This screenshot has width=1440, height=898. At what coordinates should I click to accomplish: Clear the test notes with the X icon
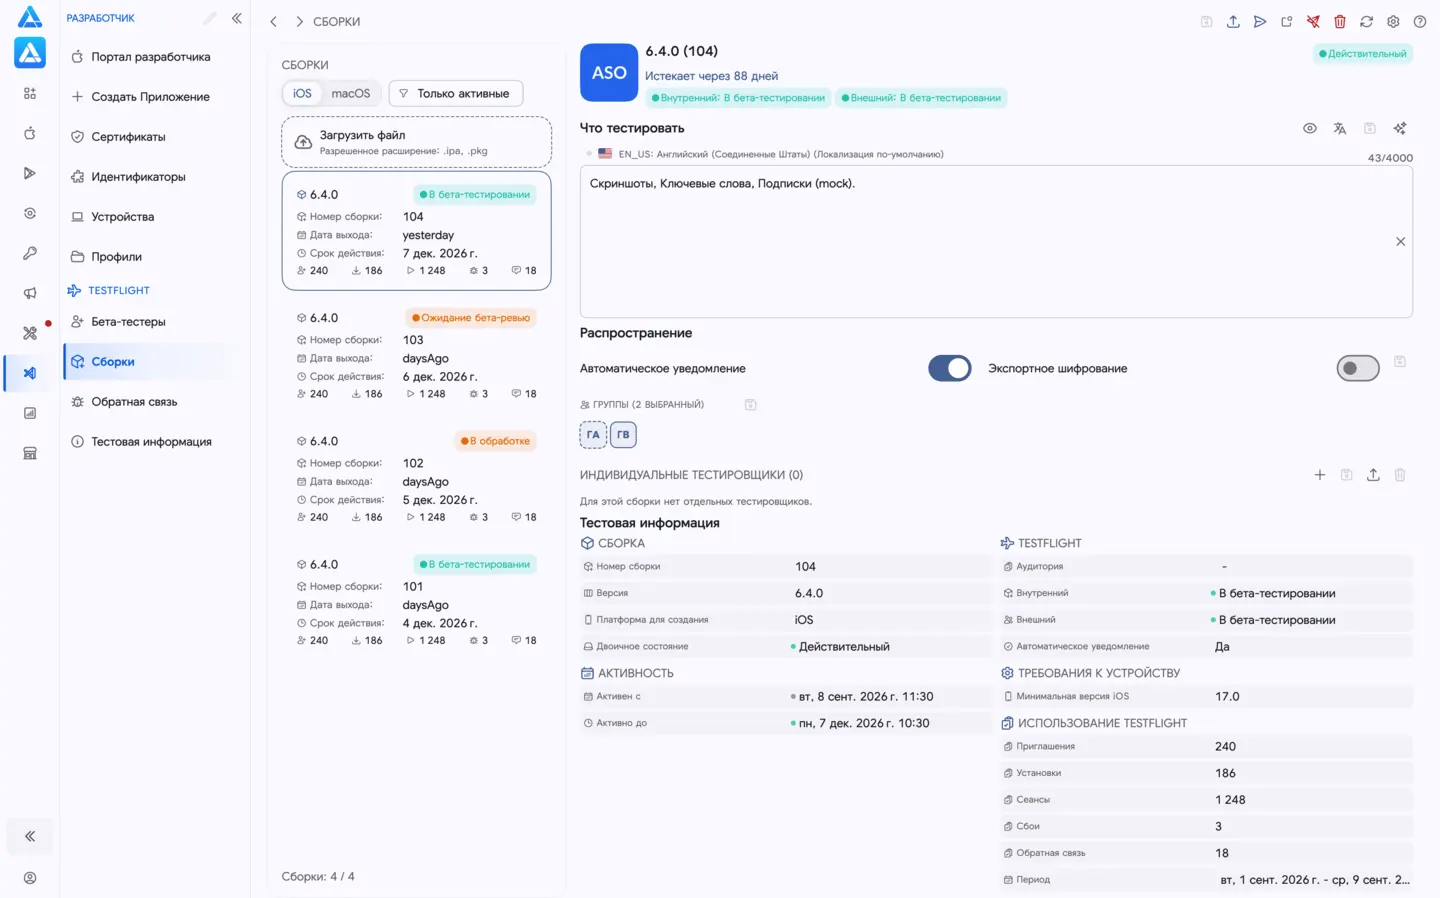(x=1400, y=241)
